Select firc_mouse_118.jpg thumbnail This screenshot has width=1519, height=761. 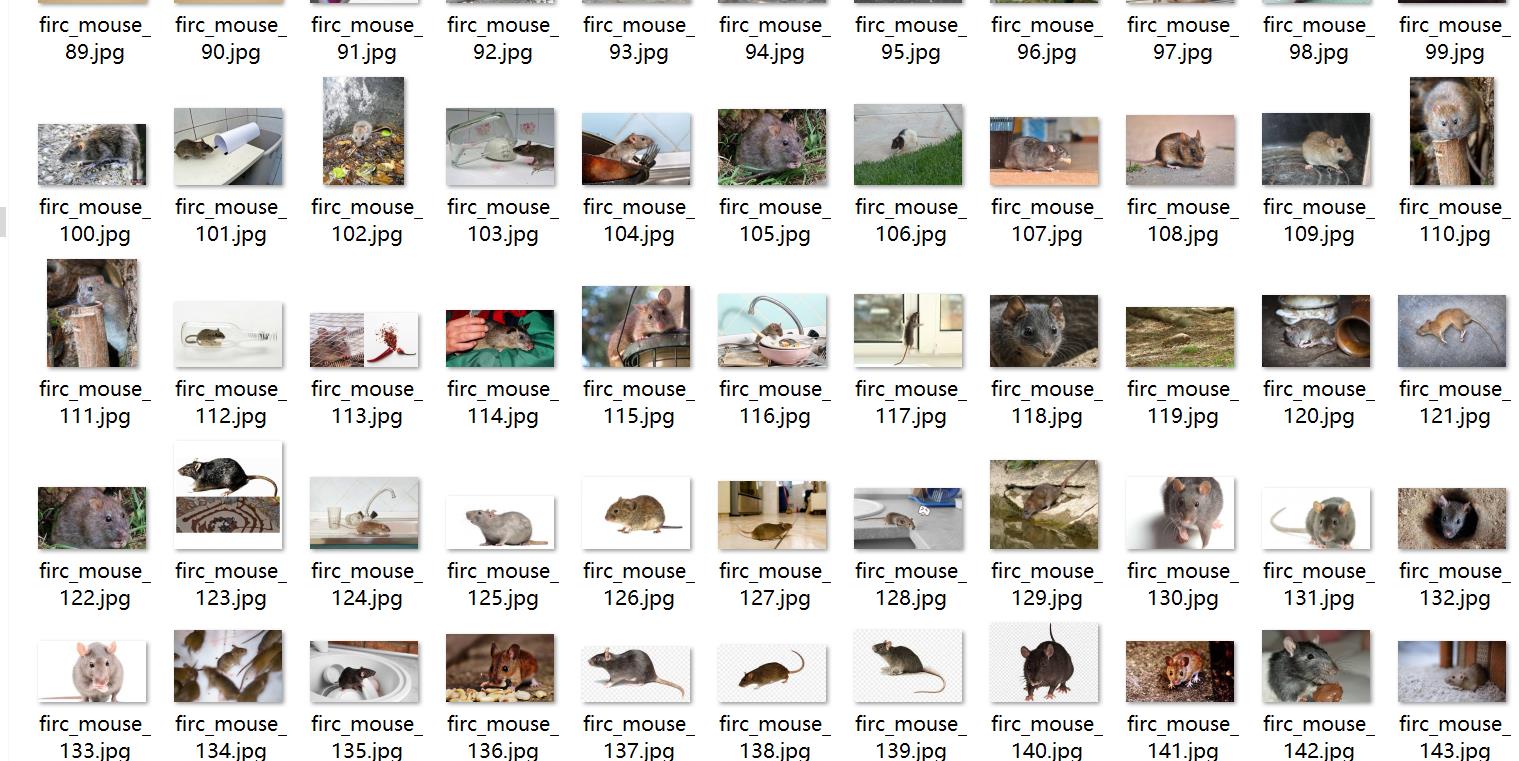(x=1044, y=331)
